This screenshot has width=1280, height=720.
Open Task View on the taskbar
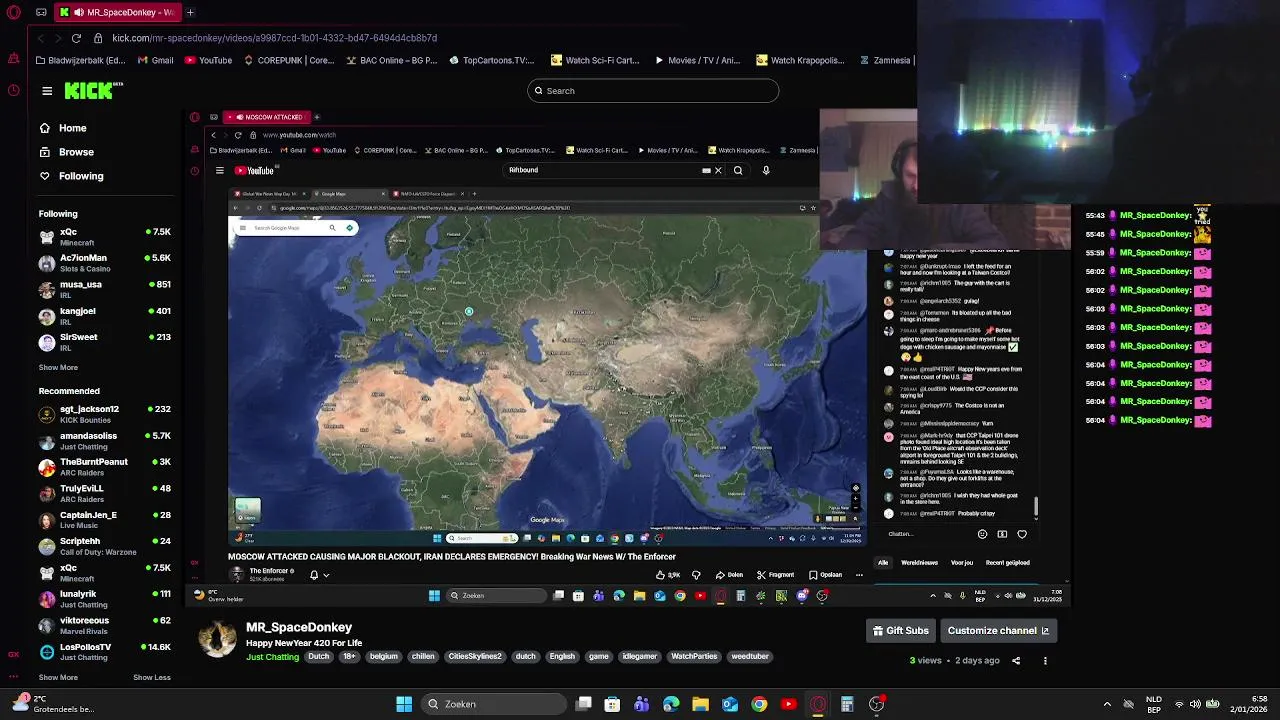584,704
